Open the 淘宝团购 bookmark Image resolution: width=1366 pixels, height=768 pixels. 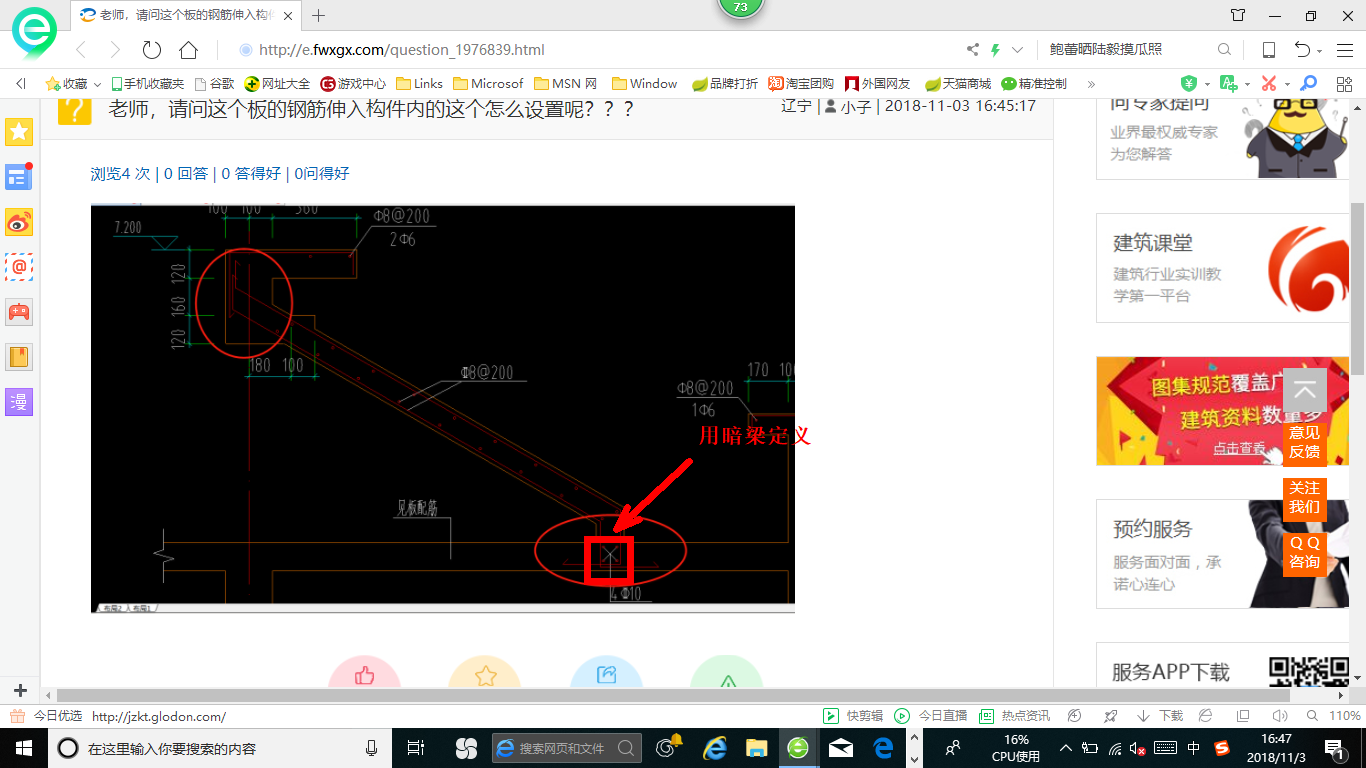[801, 84]
